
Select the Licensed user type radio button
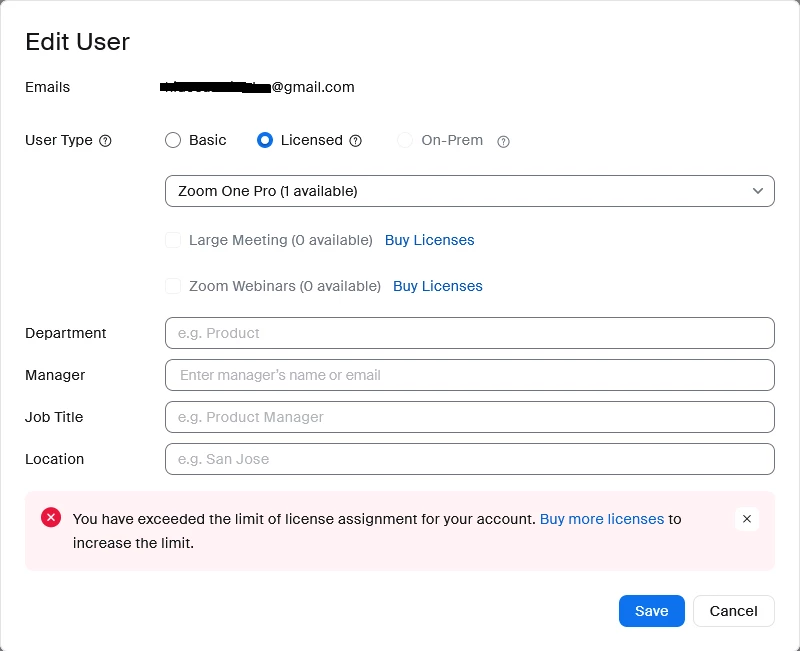tap(265, 140)
